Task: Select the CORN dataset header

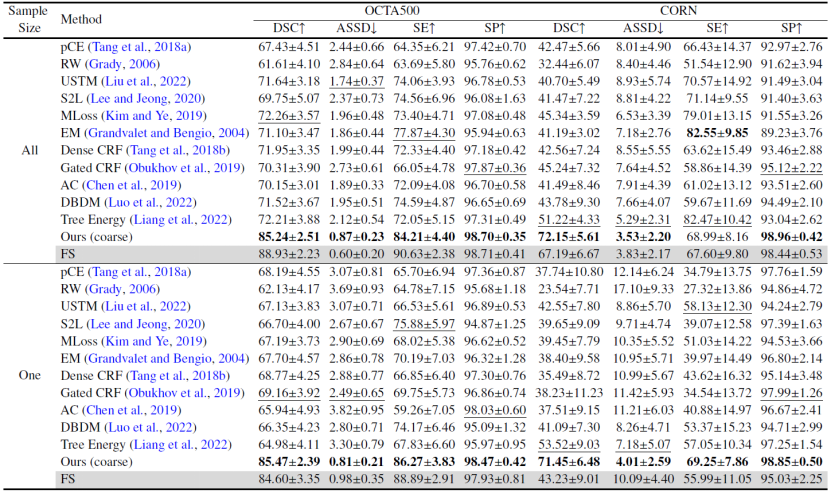Action: (x=678, y=11)
